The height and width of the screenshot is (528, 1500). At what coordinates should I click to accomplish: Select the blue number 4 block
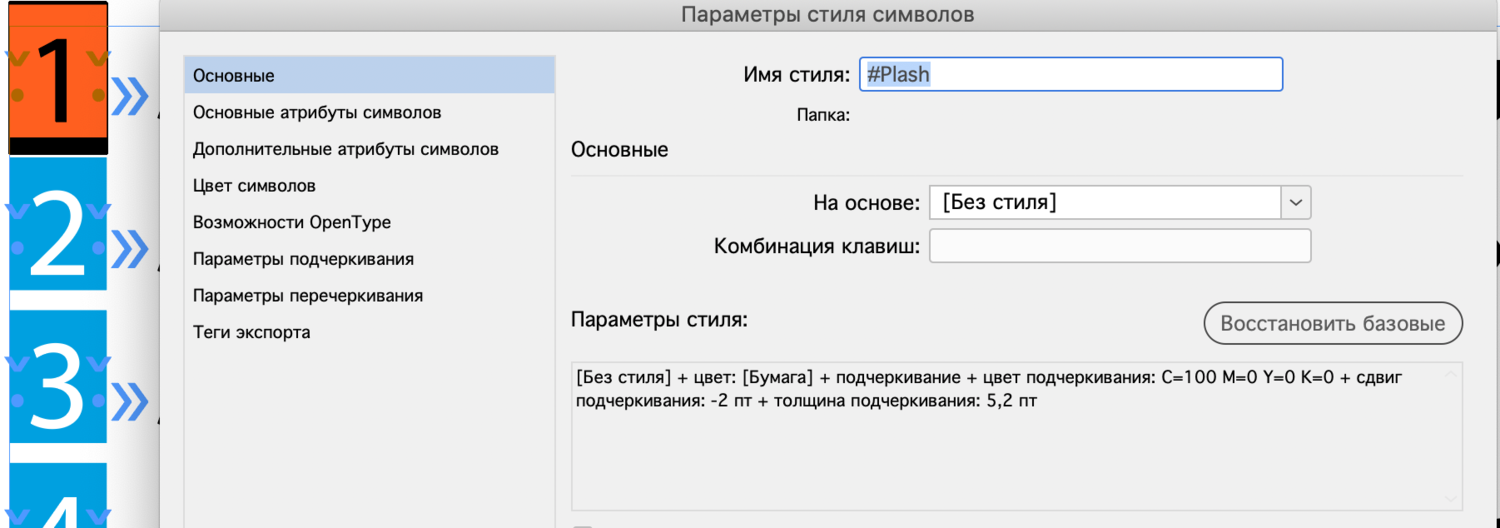tap(58, 499)
